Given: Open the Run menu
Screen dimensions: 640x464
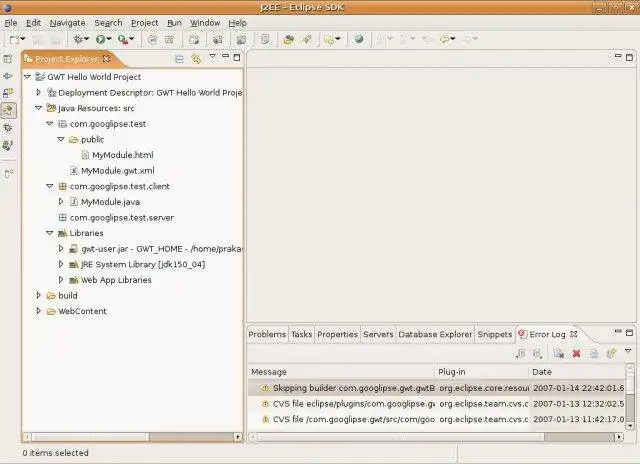Looking at the screenshot, I should coord(174,23).
